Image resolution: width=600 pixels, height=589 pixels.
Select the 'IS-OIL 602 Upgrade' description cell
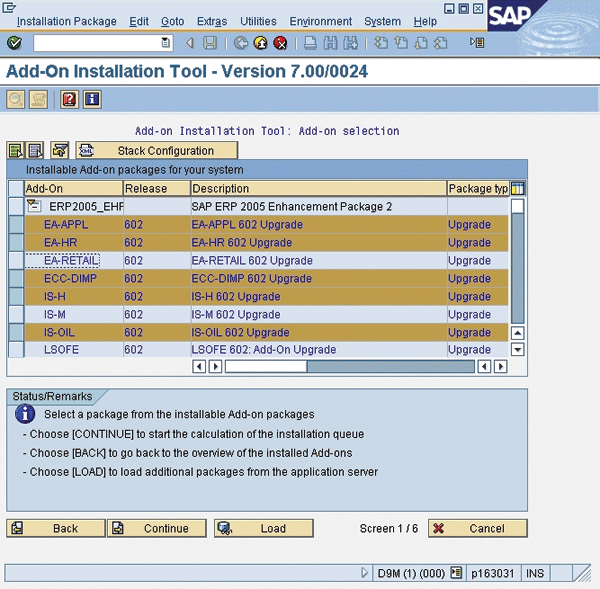click(319, 332)
